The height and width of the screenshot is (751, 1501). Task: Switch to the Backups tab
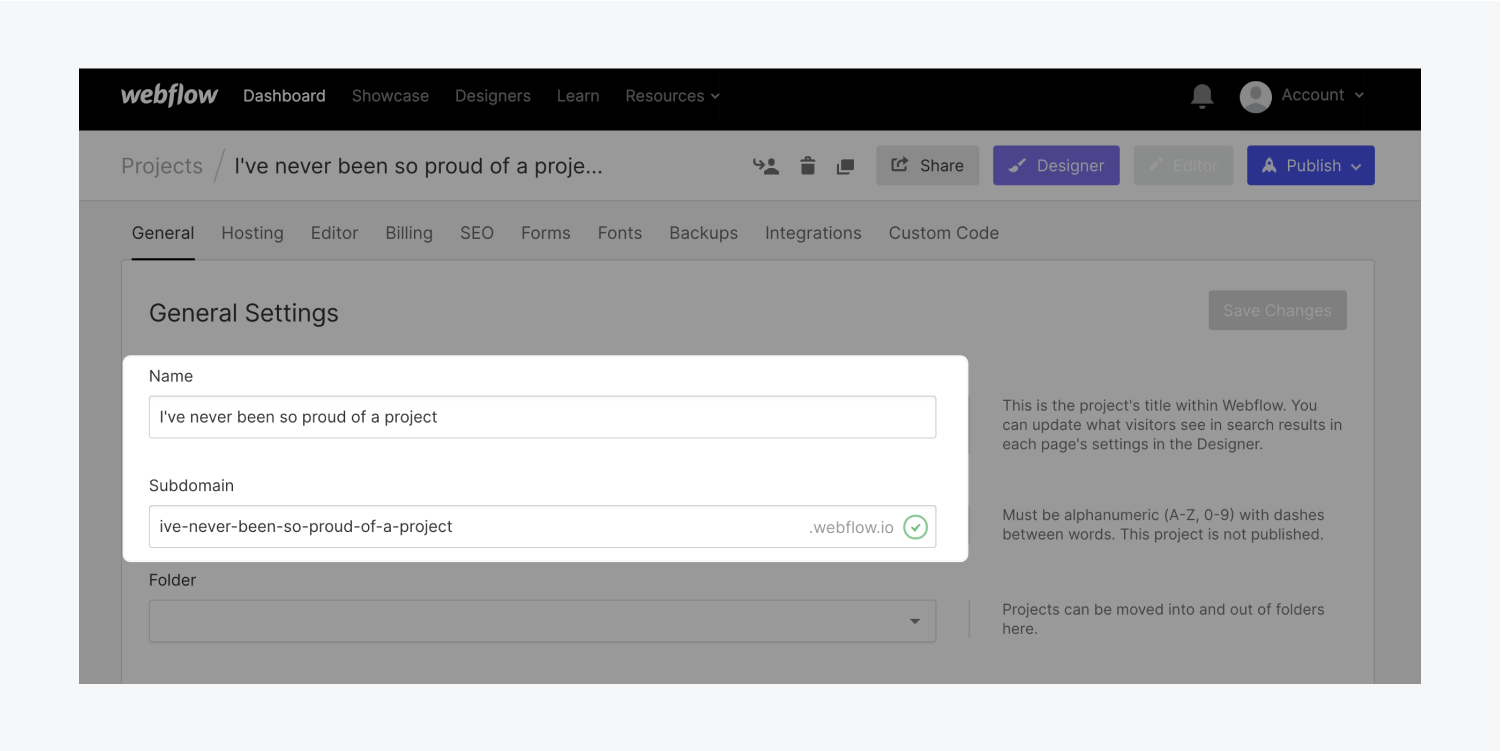click(703, 233)
